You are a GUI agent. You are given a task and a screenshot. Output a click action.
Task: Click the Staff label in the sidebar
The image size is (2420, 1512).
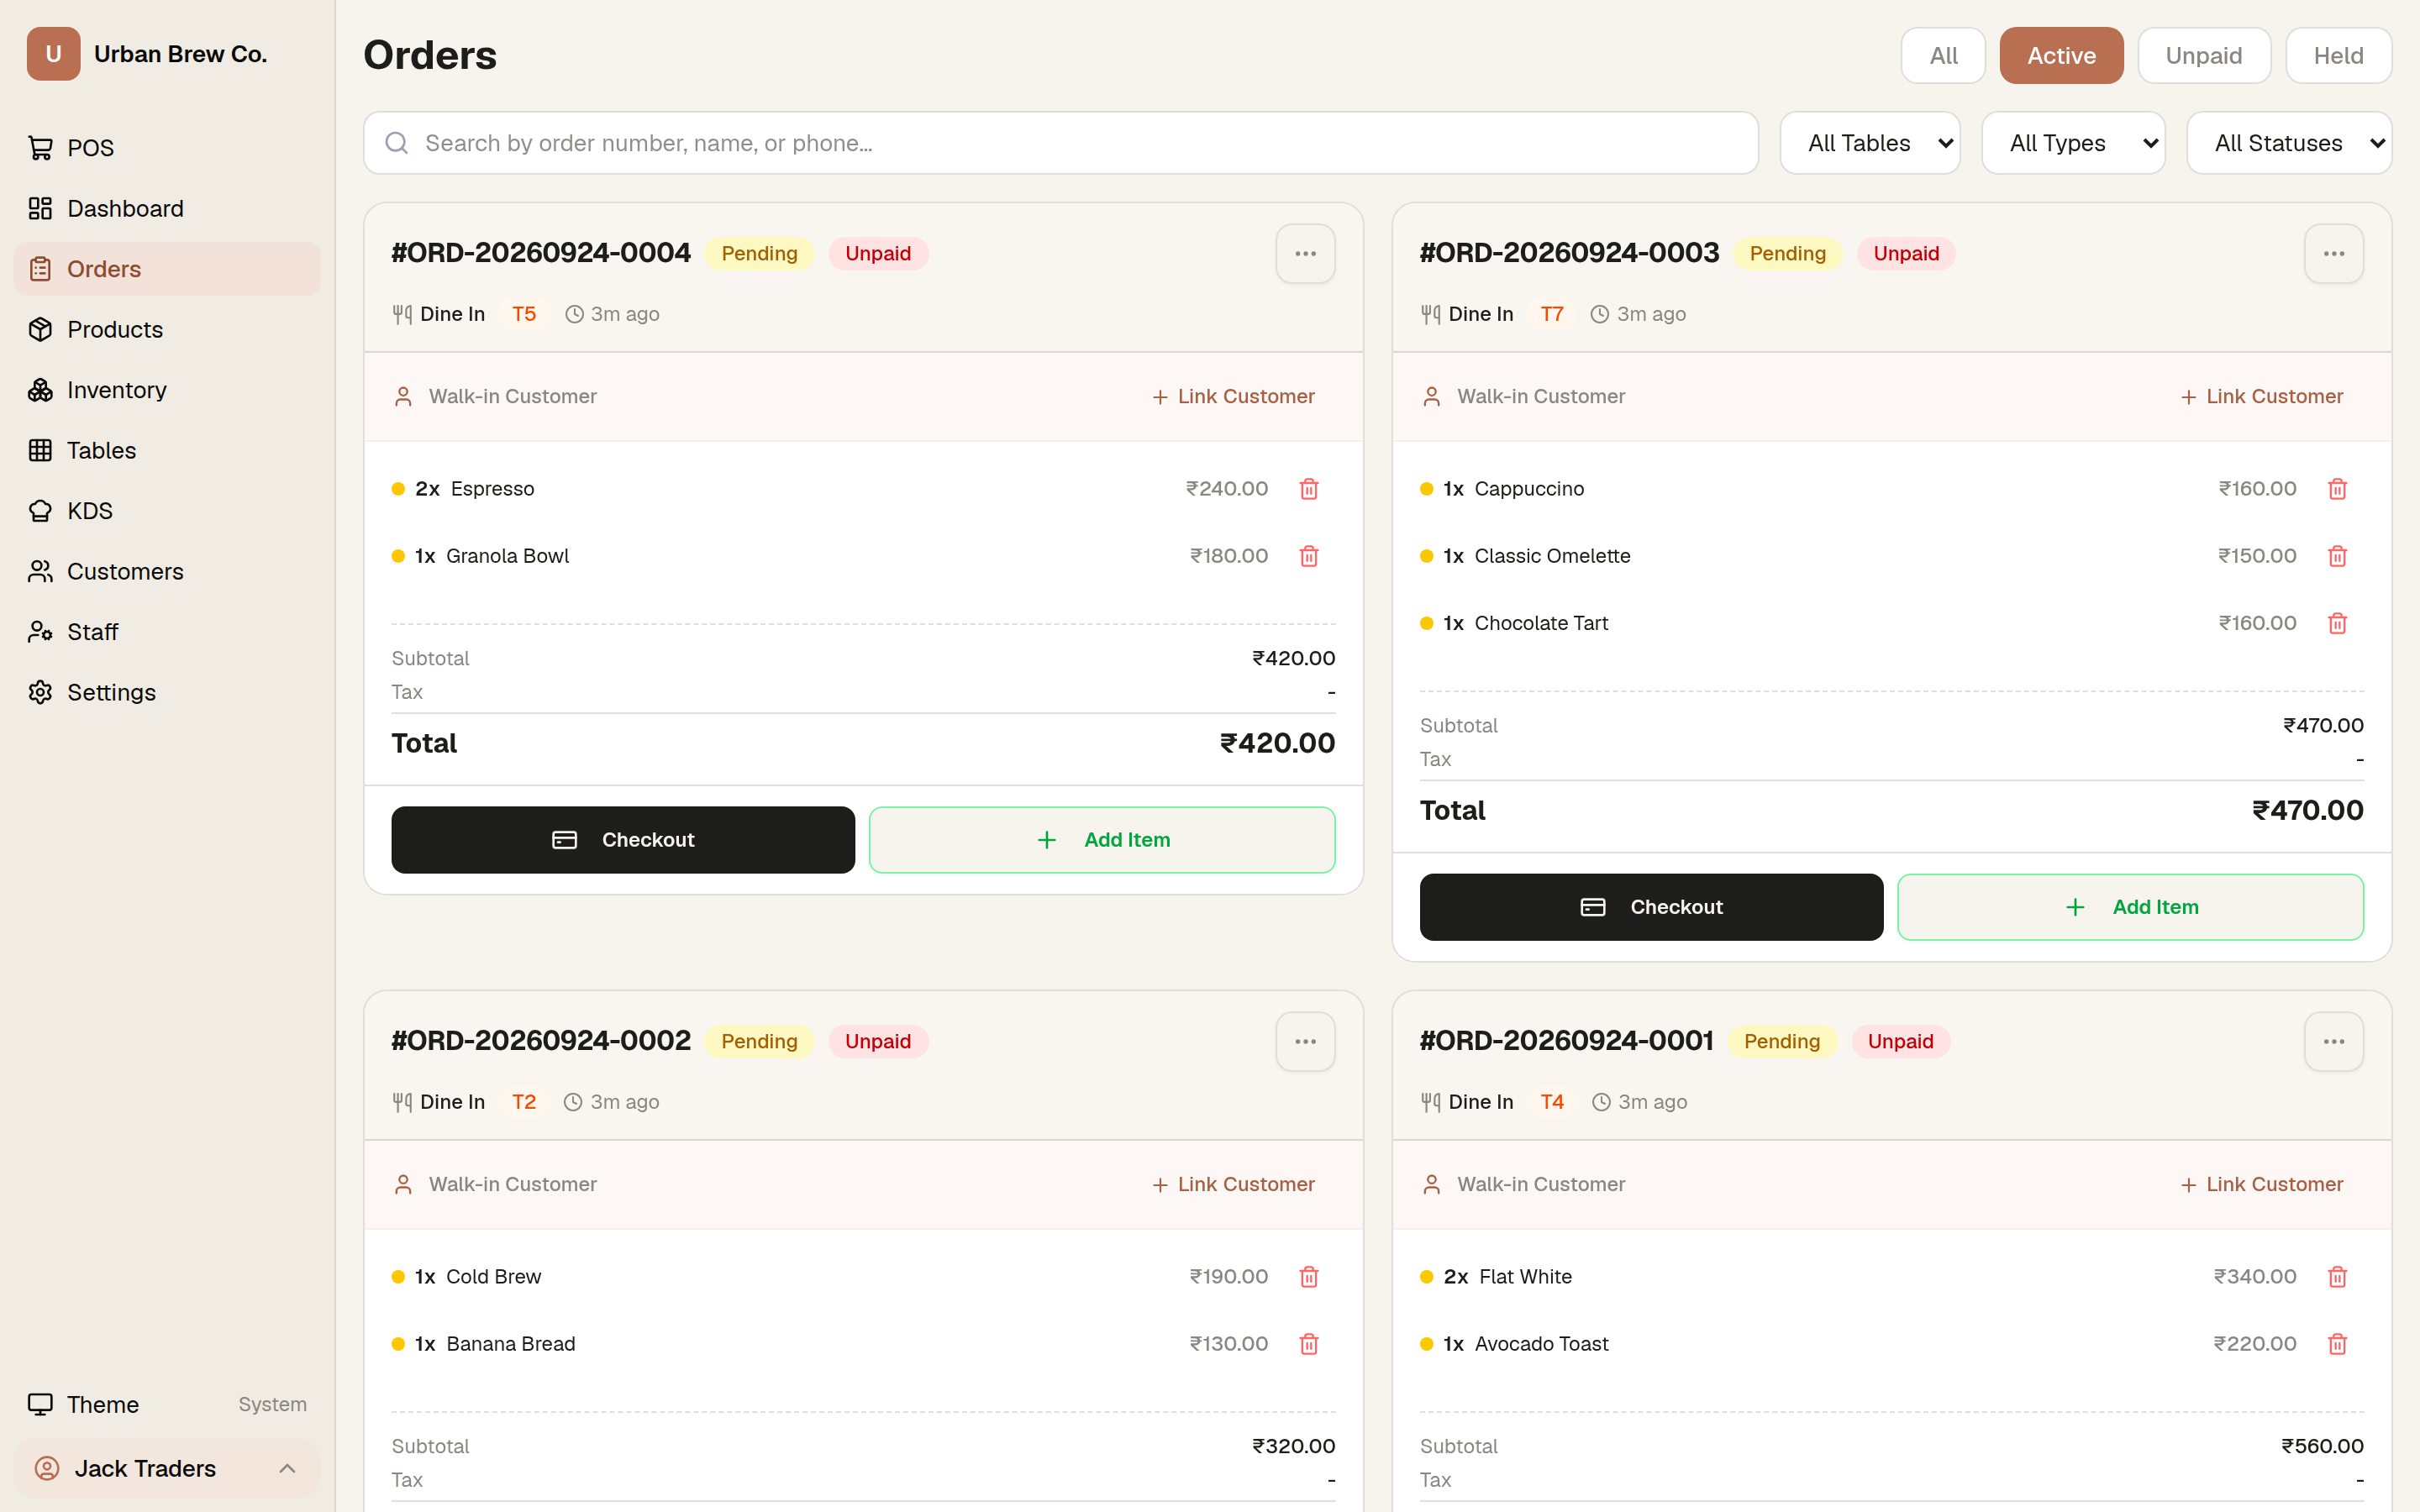coord(92,632)
